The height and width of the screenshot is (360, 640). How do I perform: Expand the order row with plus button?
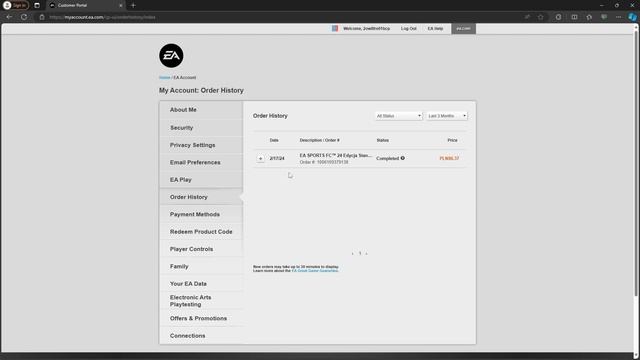coord(260,158)
